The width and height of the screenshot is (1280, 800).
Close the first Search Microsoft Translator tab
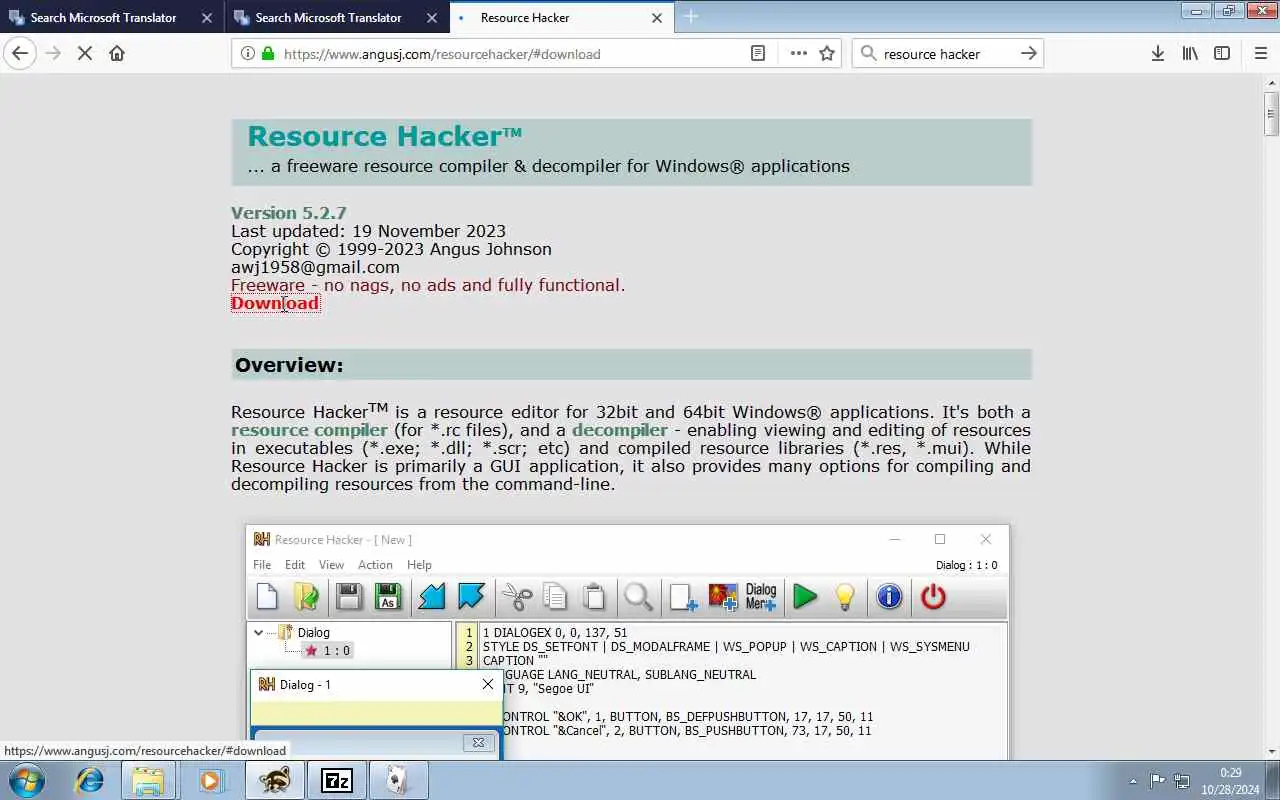coord(207,18)
